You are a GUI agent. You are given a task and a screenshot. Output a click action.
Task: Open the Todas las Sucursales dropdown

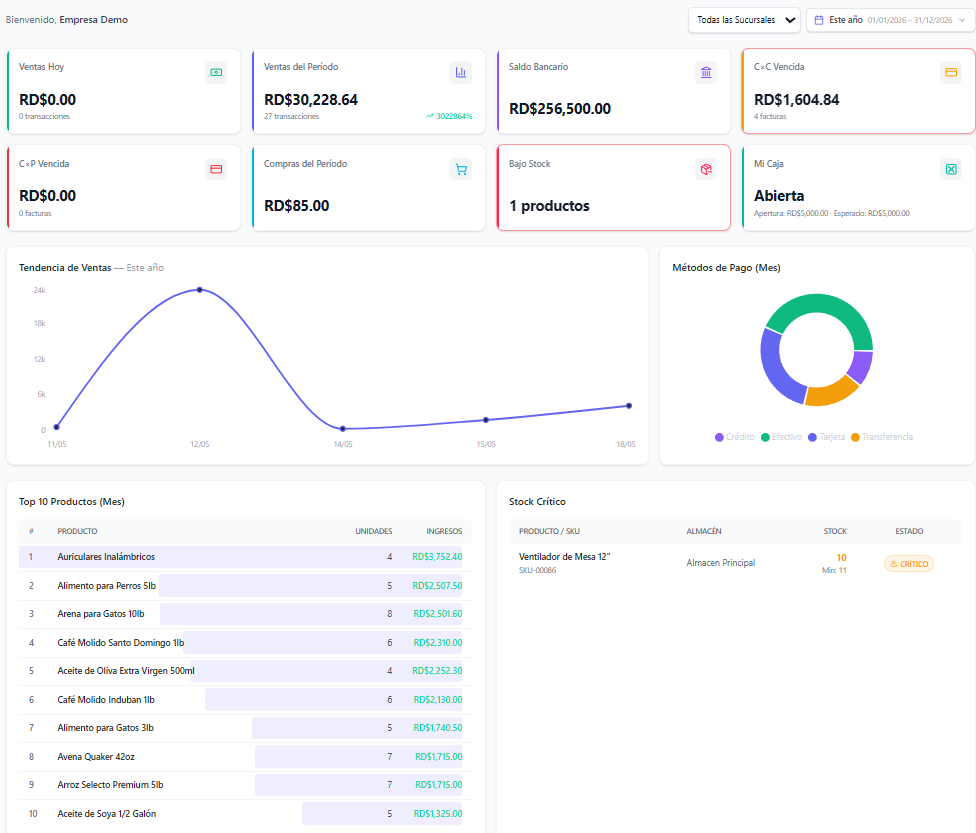(x=744, y=20)
